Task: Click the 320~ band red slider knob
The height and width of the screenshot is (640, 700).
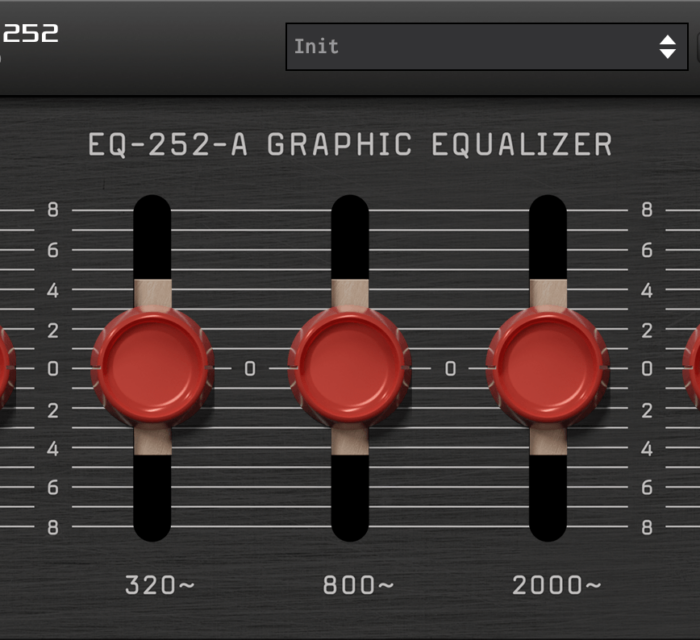Action: [152, 368]
